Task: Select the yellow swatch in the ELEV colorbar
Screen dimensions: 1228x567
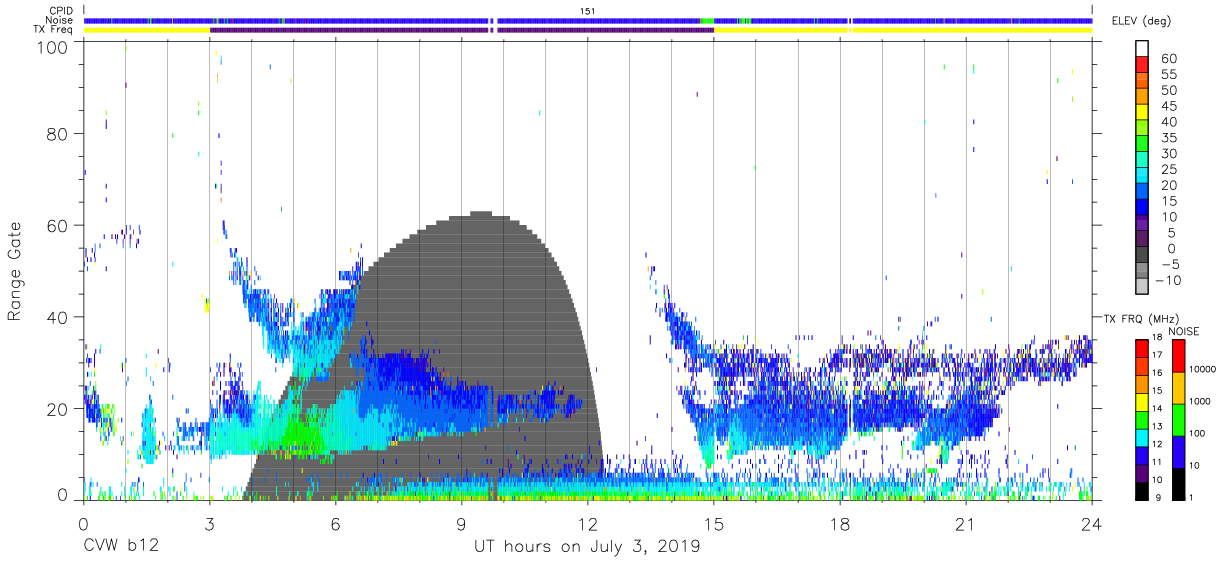Action: tap(1142, 112)
